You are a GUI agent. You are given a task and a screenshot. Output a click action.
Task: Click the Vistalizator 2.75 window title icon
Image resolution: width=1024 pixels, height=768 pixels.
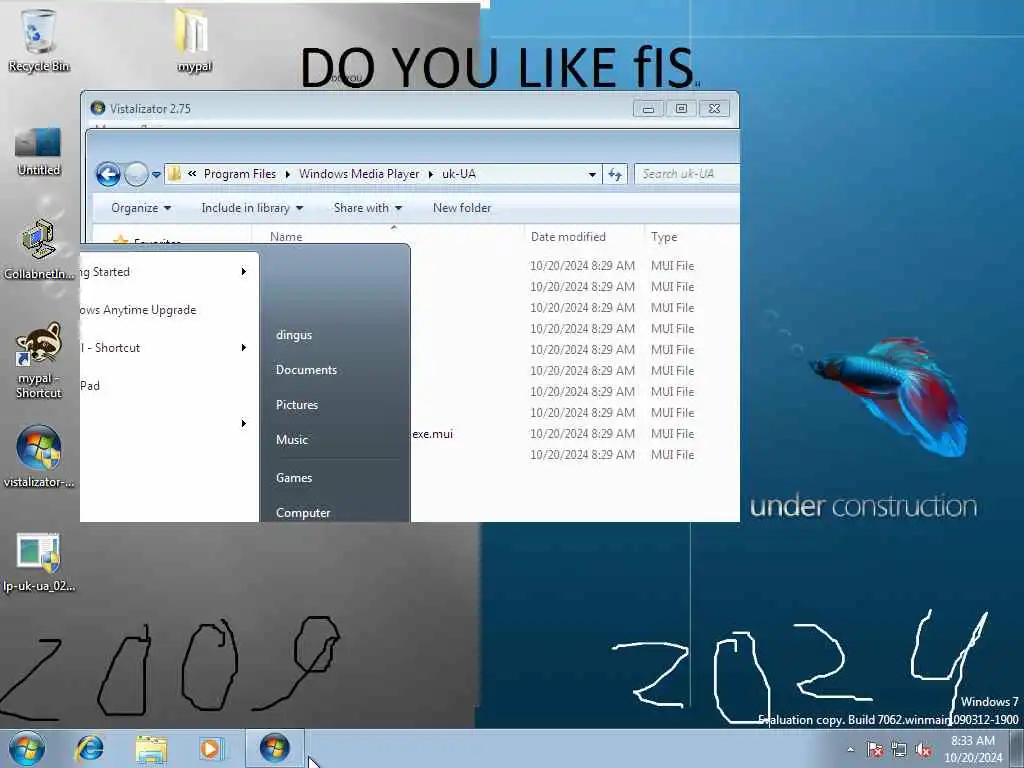(x=98, y=108)
